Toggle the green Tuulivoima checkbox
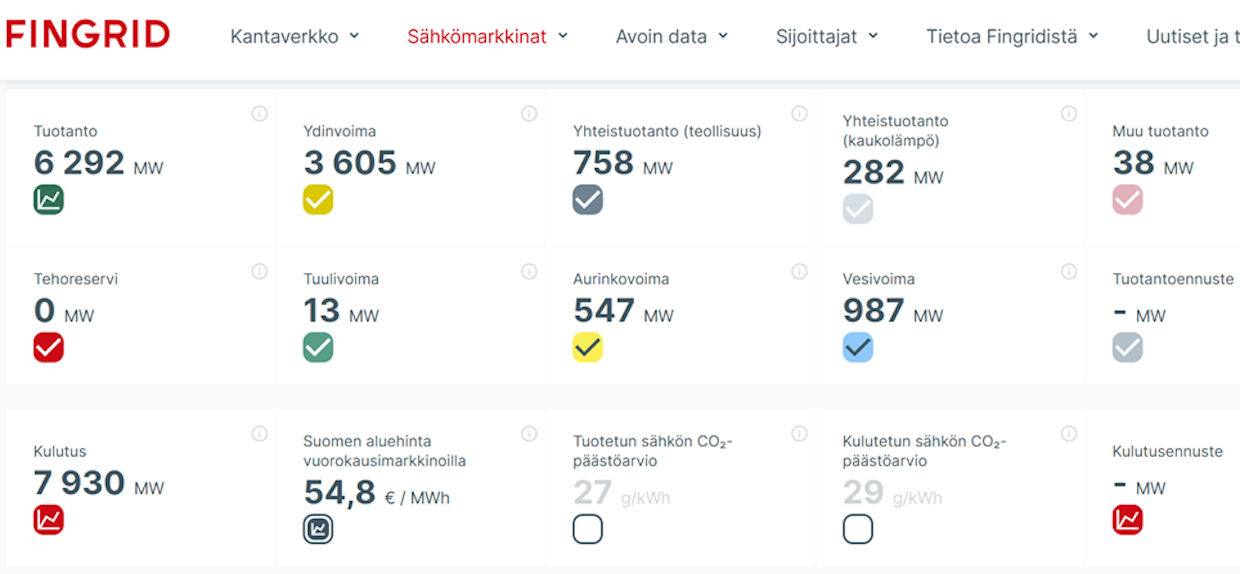 pyautogui.click(x=318, y=348)
